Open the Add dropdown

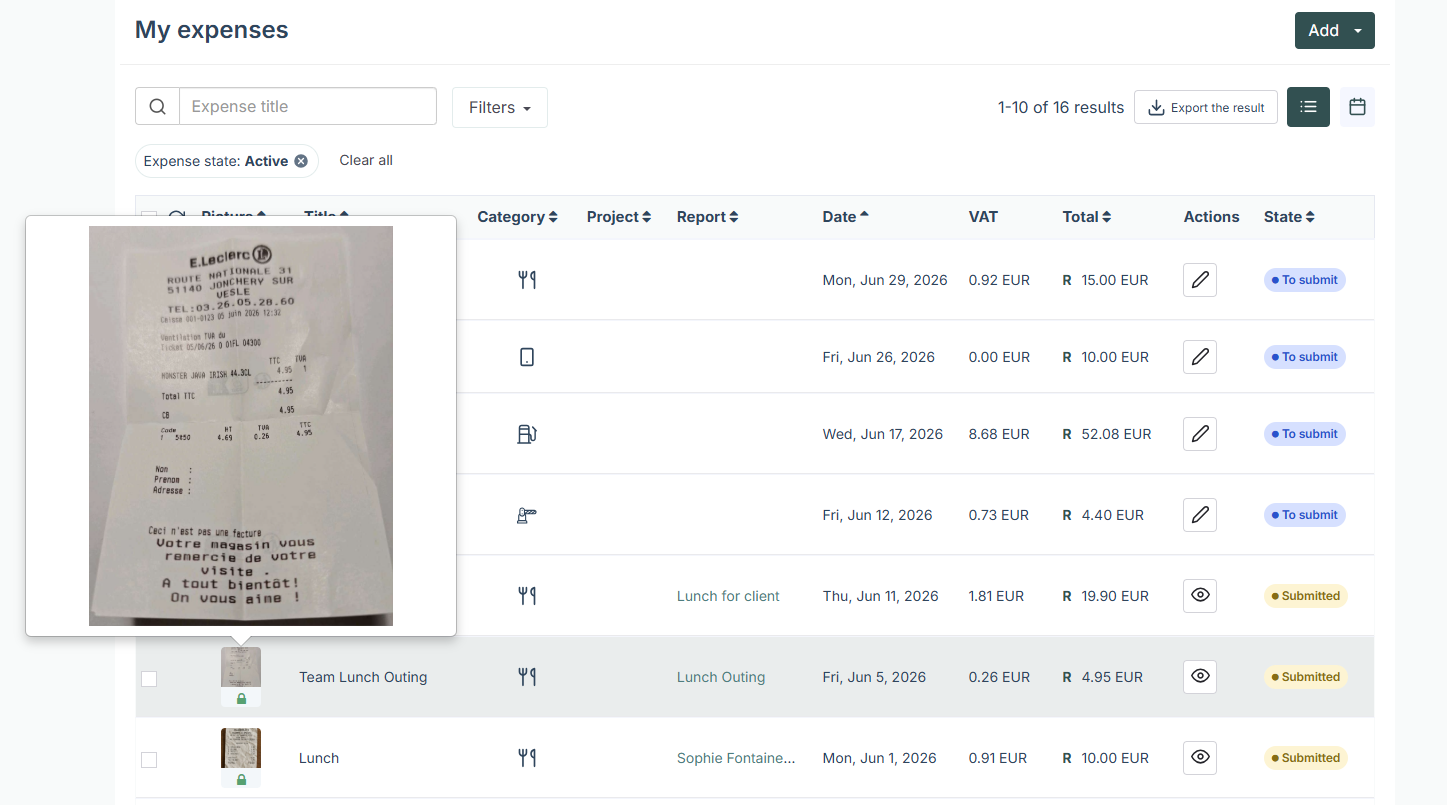(x=1334, y=30)
